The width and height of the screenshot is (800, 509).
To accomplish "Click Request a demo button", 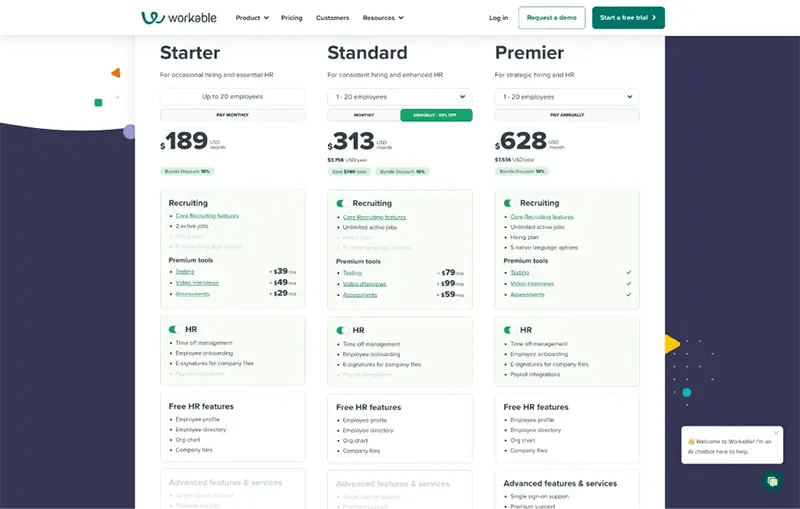I will [552, 18].
